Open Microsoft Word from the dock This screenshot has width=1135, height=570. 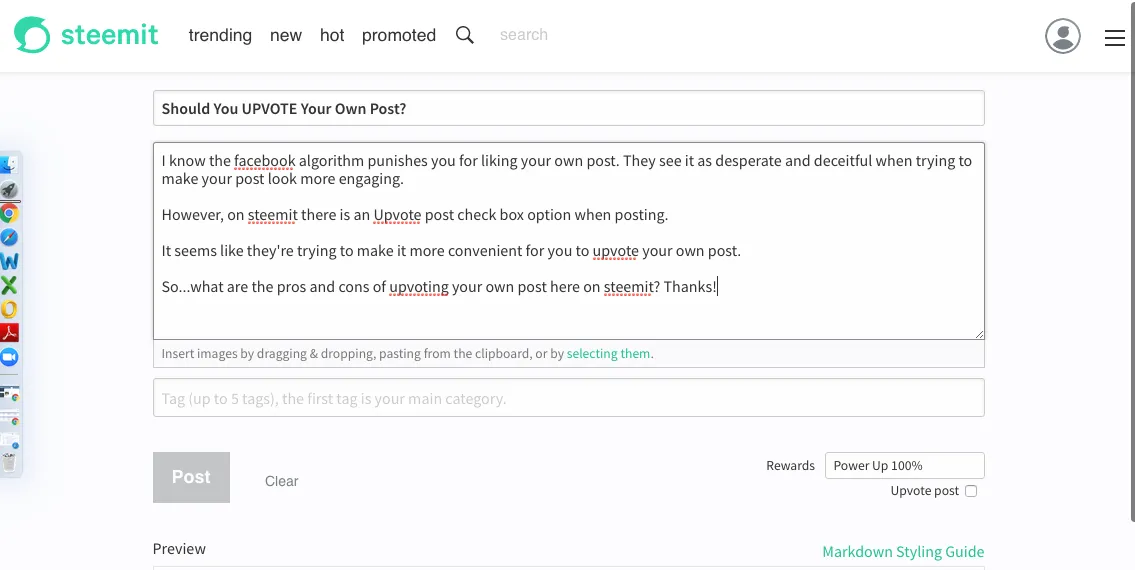click(x=9, y=261)
